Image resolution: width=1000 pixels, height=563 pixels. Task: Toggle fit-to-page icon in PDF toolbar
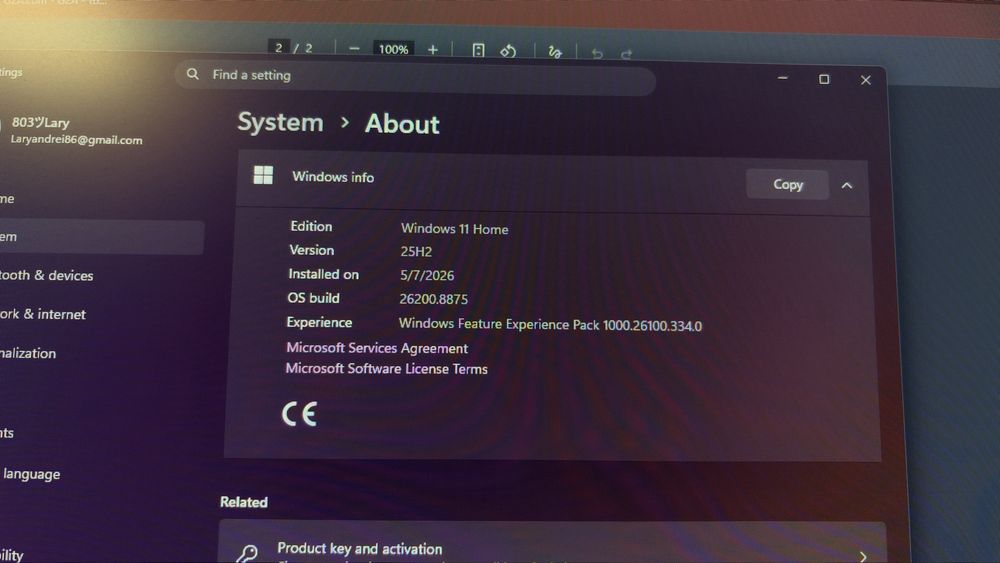pos(478,50)
